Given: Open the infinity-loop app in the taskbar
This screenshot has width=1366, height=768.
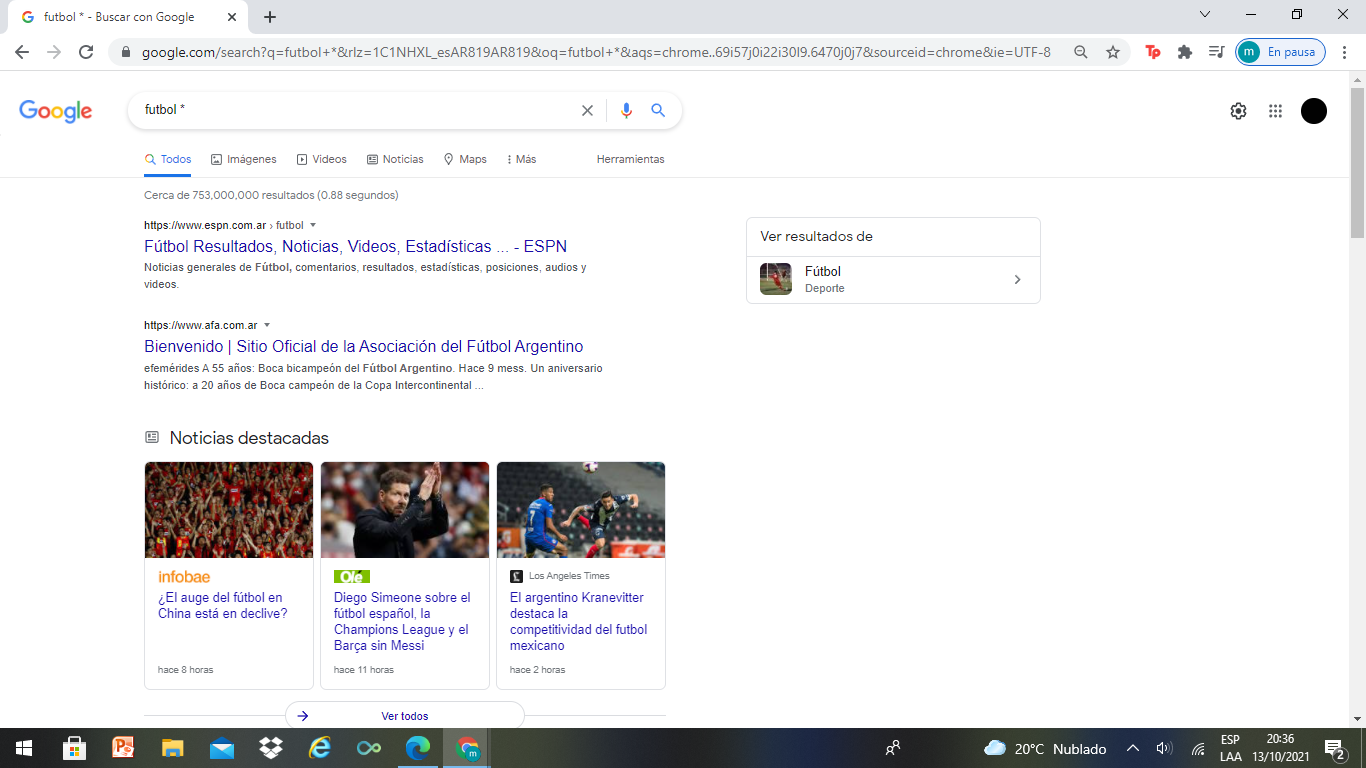Looking at the screenshot, I should click(x=369, y=748).
